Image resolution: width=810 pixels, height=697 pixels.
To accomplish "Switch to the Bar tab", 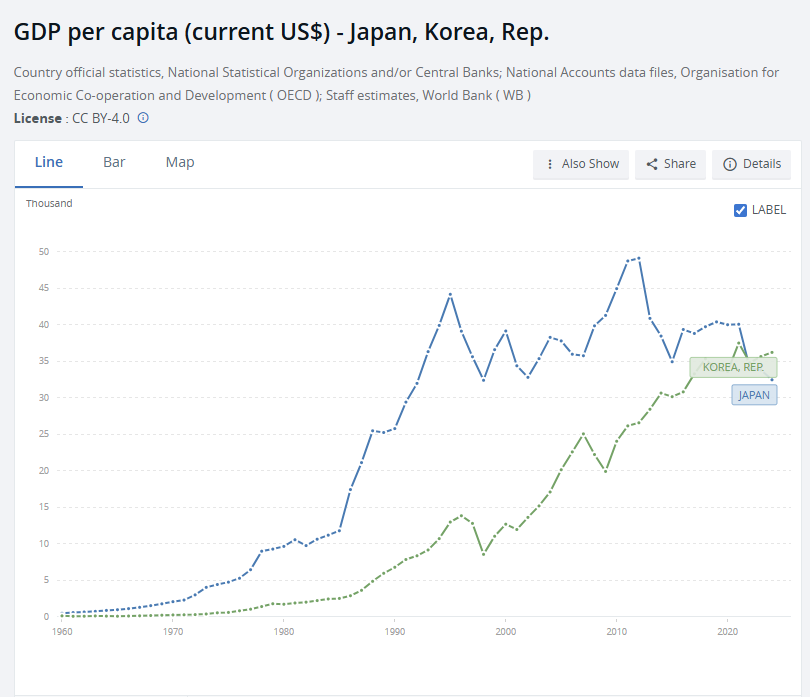I will pyautogui.click(x=114, y=162).
